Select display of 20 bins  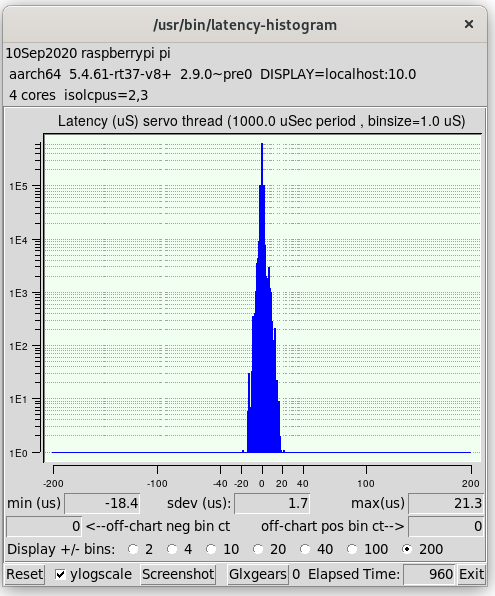tap(258, 549)
